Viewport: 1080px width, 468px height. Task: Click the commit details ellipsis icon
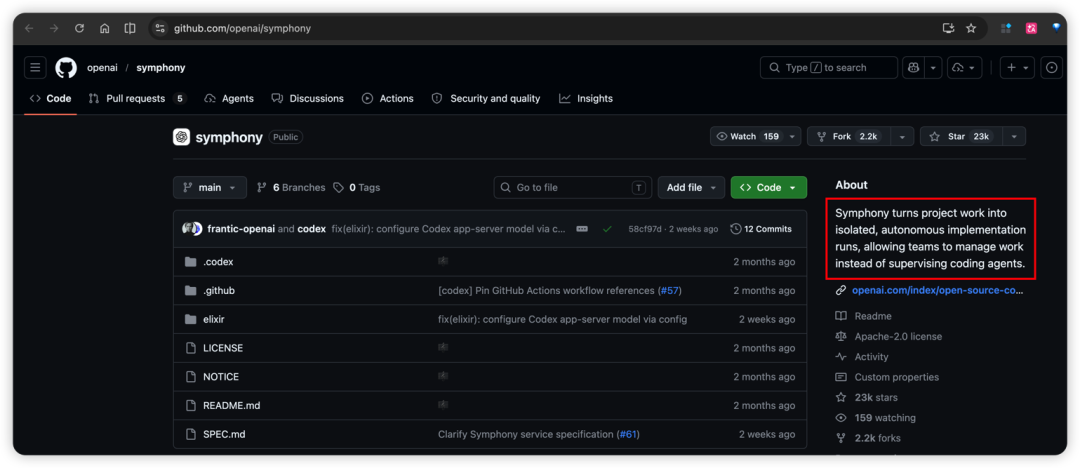582,229
